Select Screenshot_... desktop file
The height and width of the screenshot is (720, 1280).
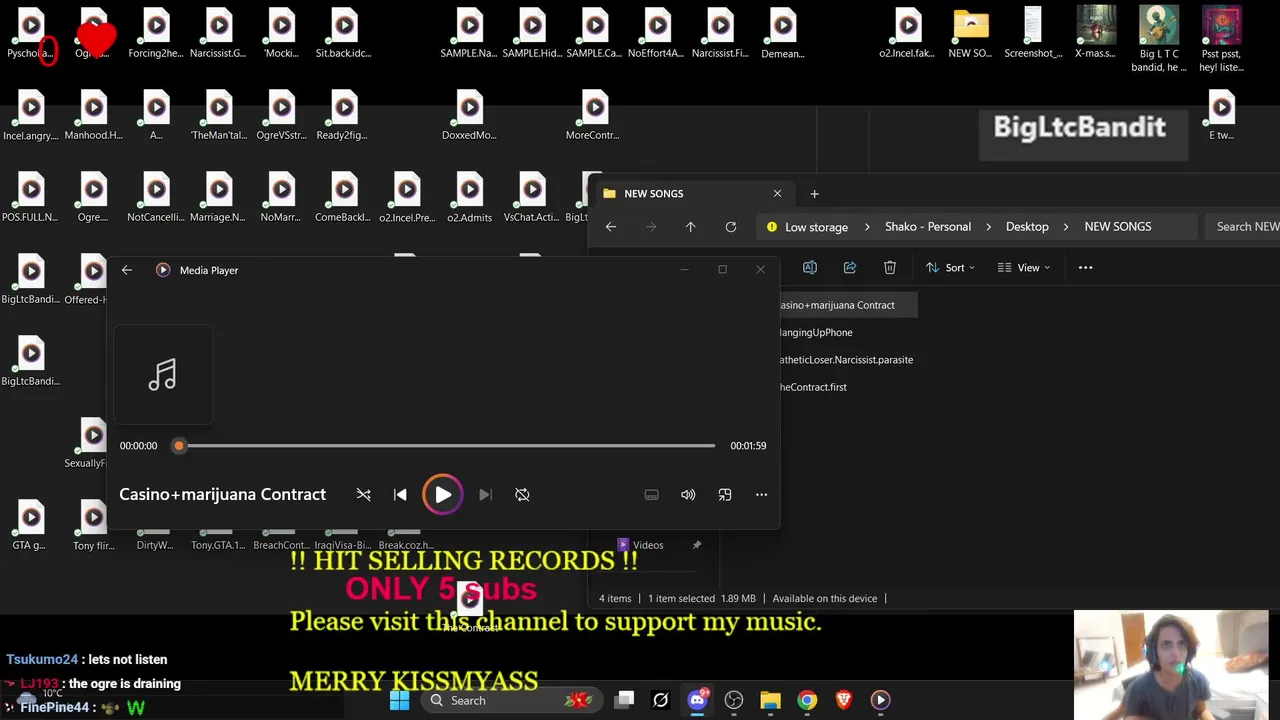1033,34
